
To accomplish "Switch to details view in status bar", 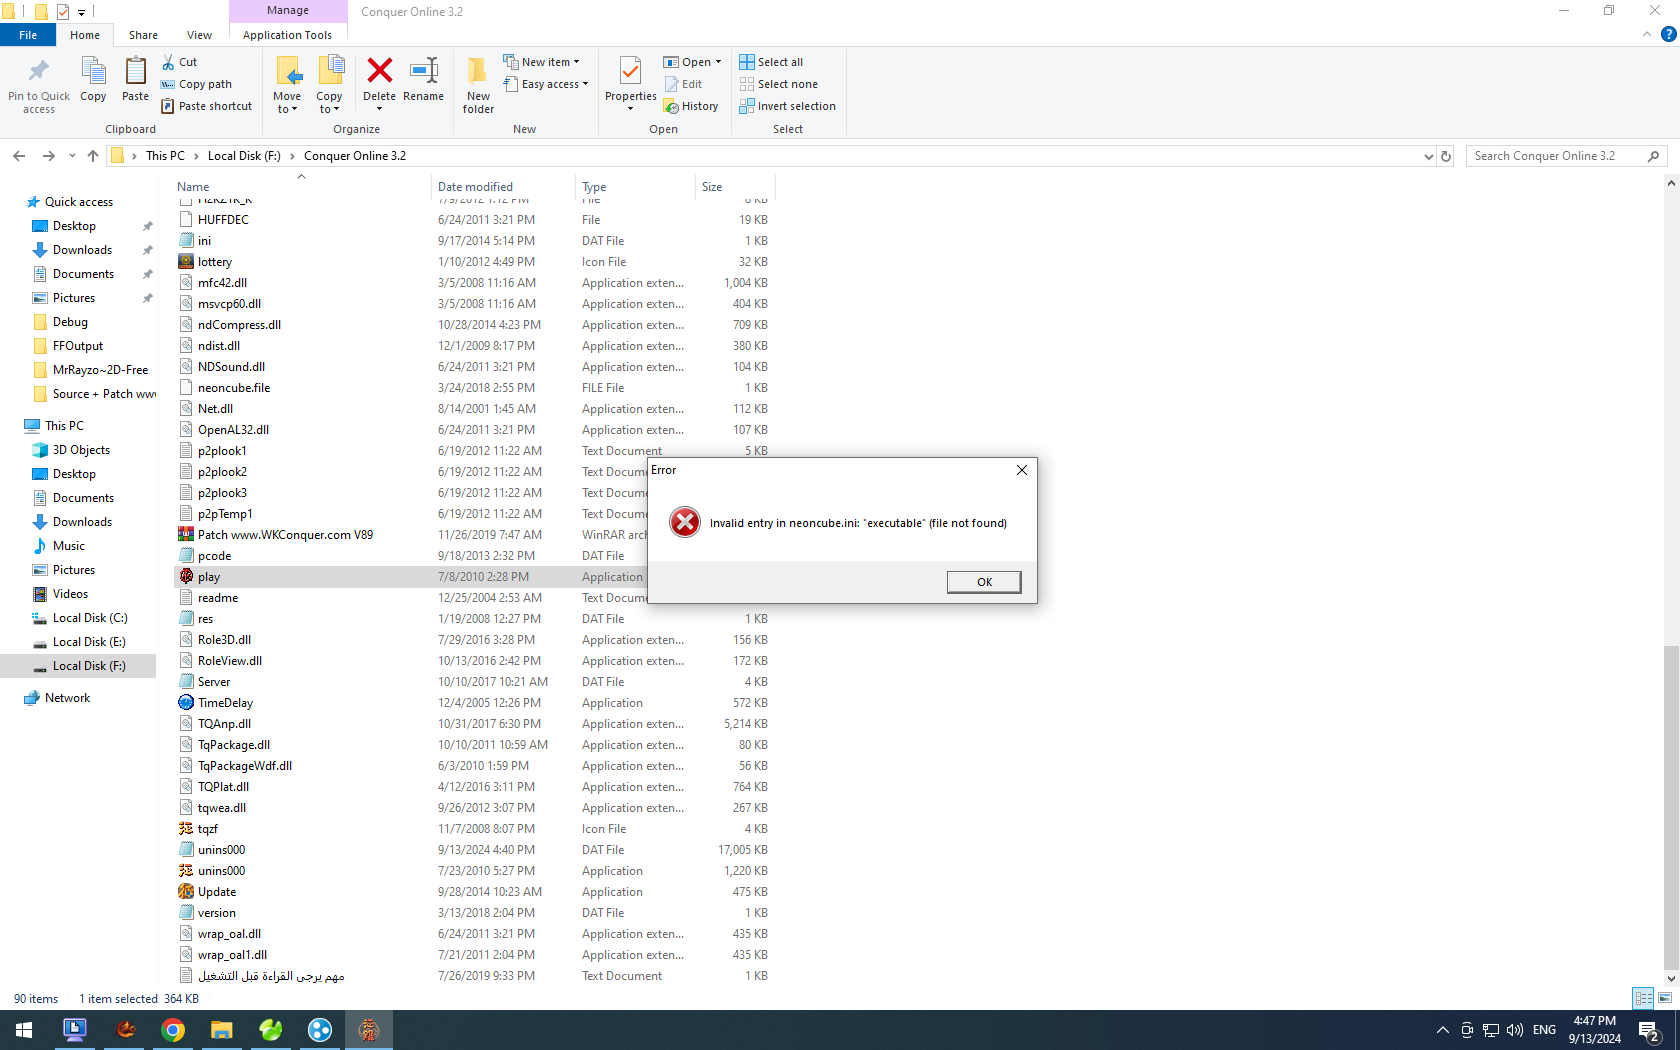I will [x=1643, y=998].
